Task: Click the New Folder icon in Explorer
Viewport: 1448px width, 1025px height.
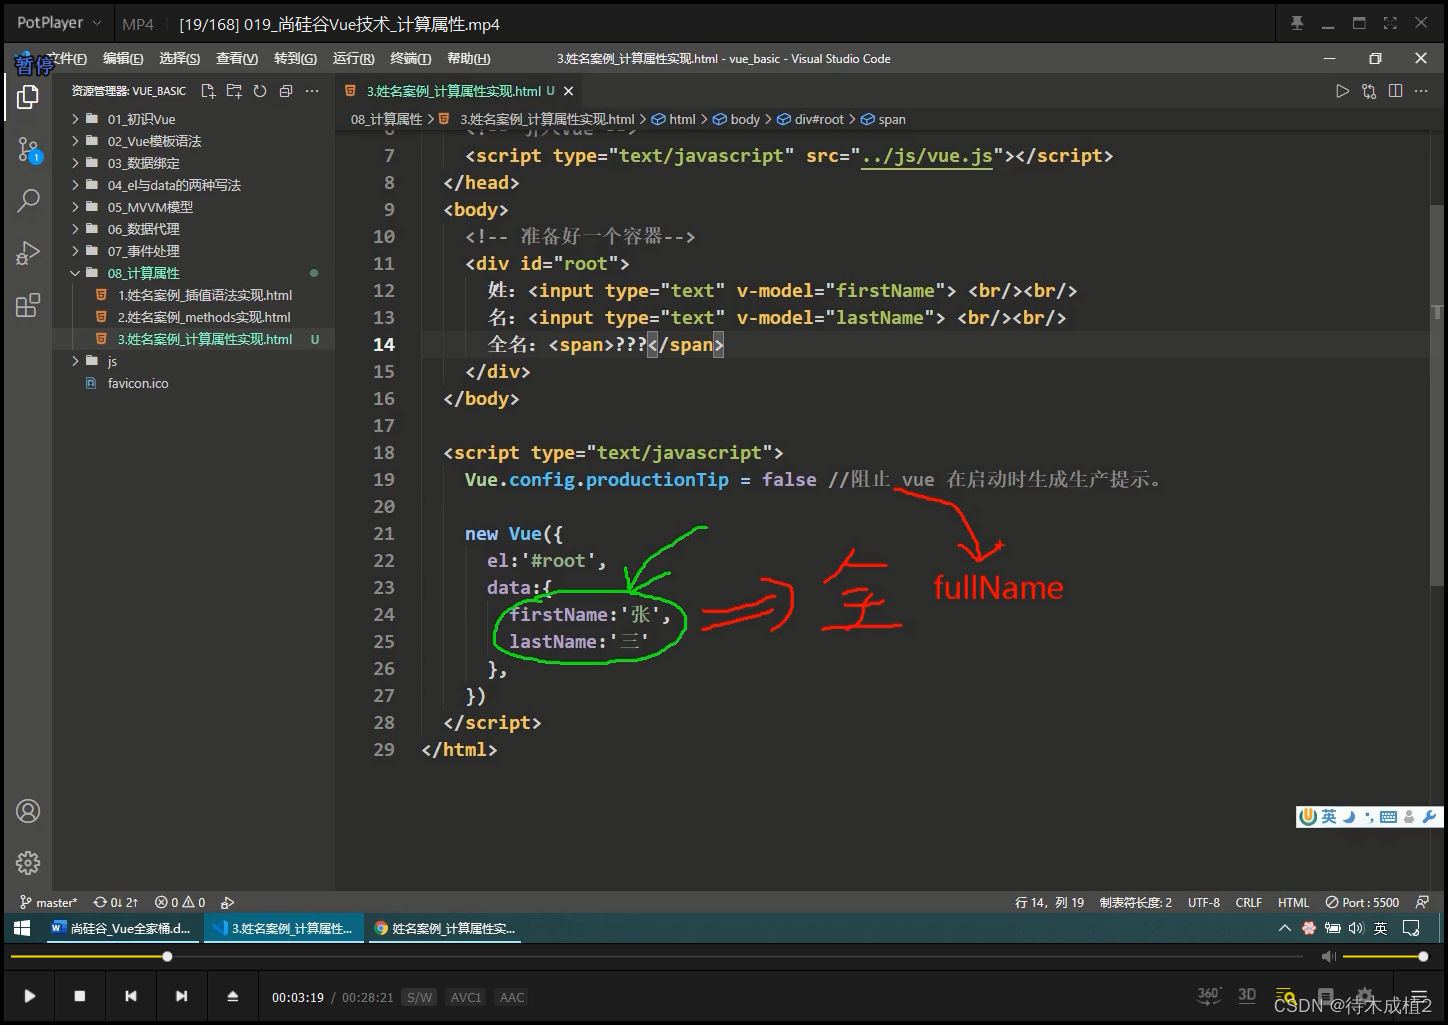Action: pos(234,91)
